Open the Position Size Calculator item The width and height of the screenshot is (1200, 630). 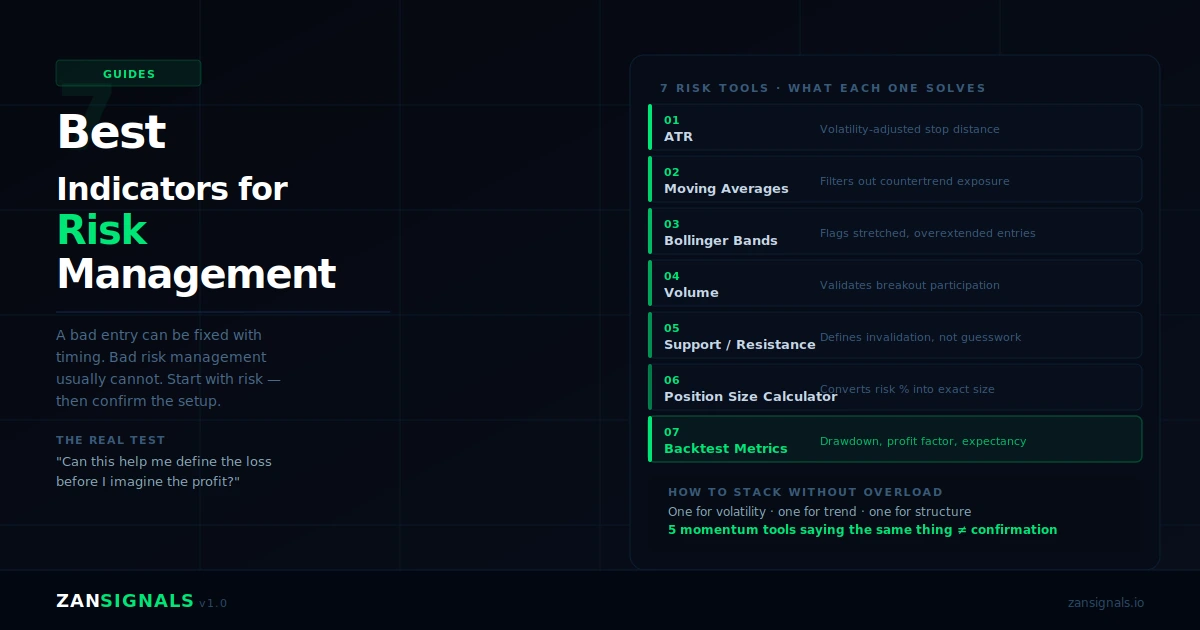point(895,387)
